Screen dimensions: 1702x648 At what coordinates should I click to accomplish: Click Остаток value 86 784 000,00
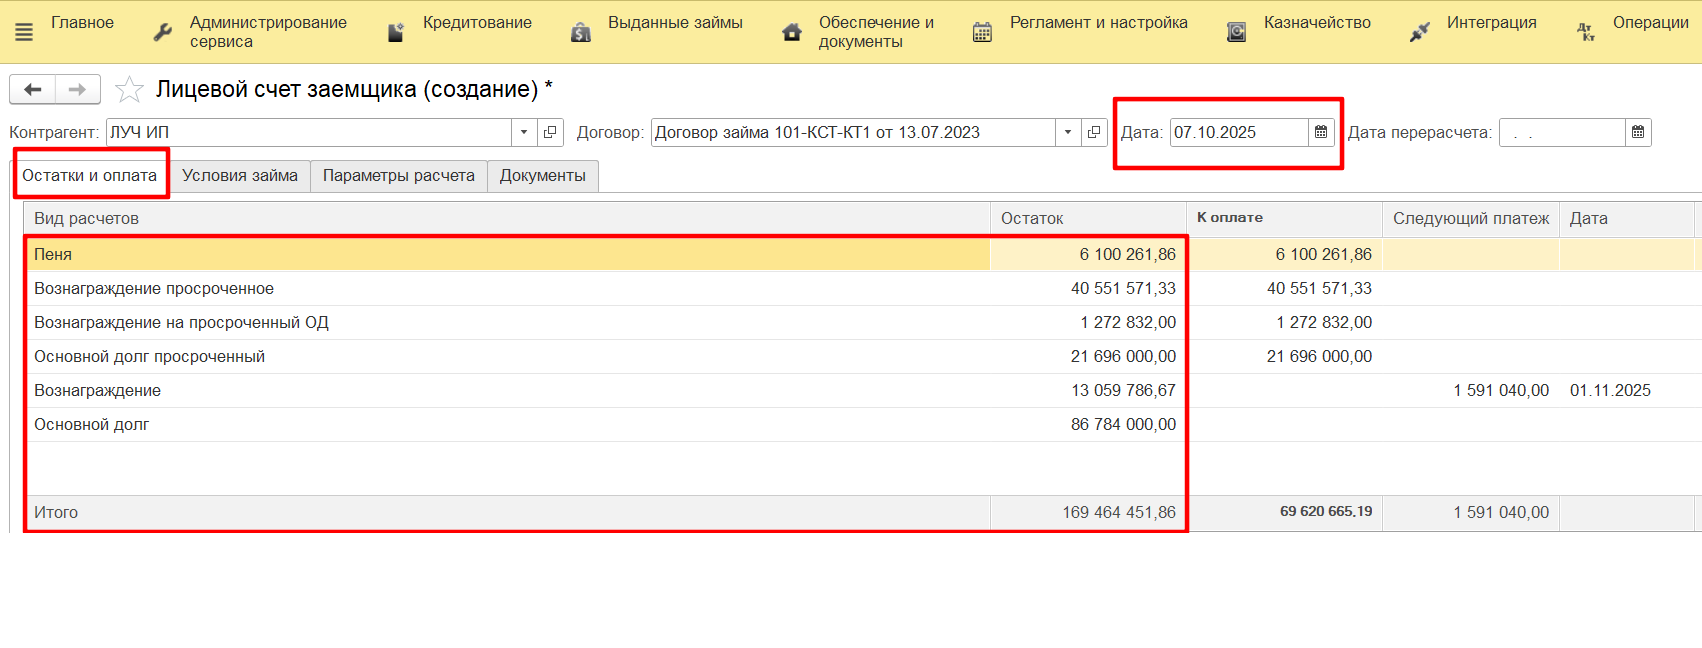tap(1123, 424)
